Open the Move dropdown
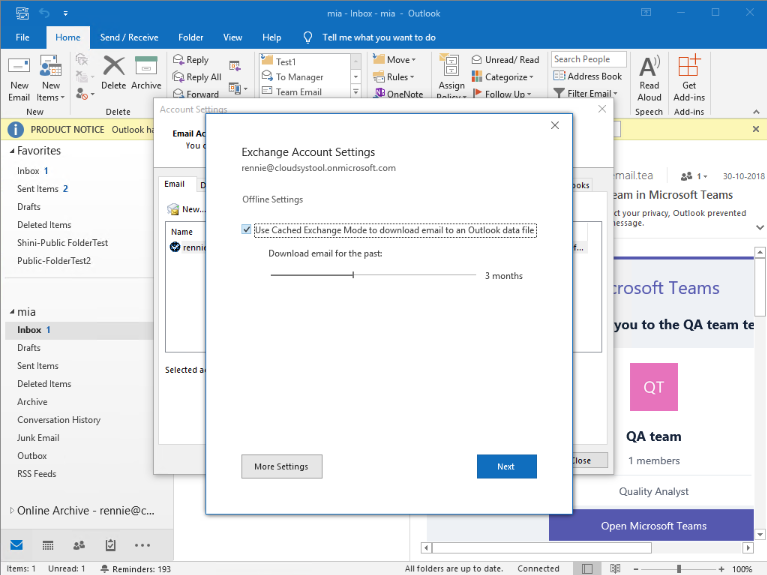 coord(394,60)
